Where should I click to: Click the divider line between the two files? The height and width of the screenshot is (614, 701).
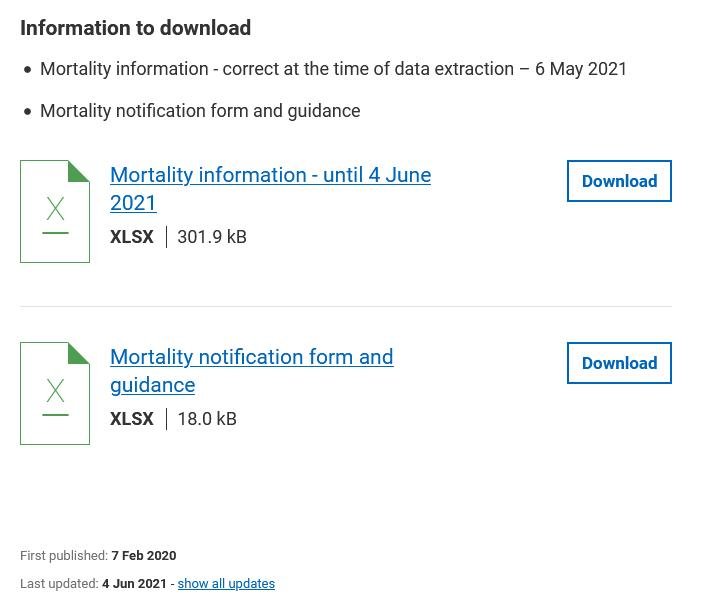coord(345,306)
